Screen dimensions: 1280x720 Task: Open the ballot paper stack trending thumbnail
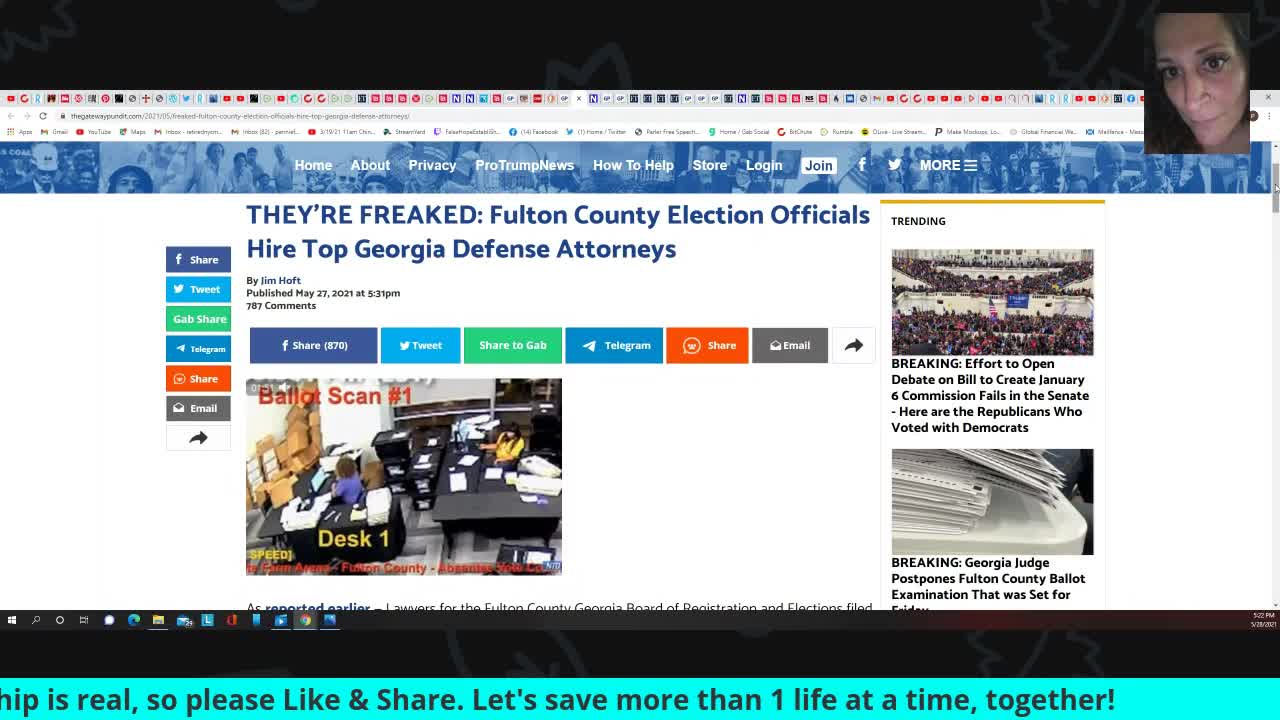(992, 502)
